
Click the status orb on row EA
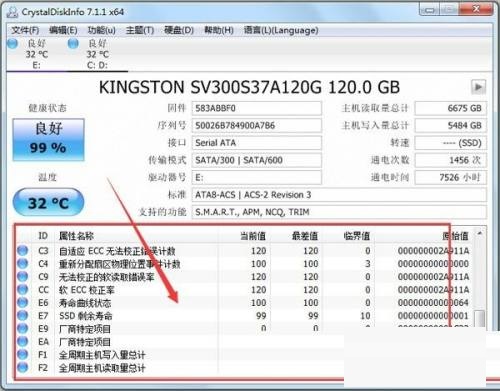(x=22, y=341)
